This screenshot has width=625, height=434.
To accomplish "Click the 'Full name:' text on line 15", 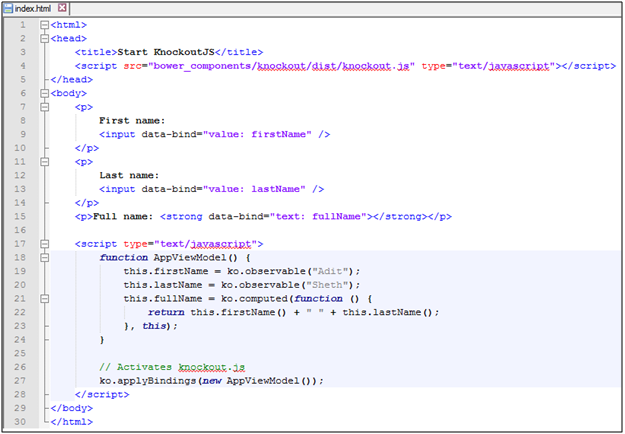I will 123,216.
